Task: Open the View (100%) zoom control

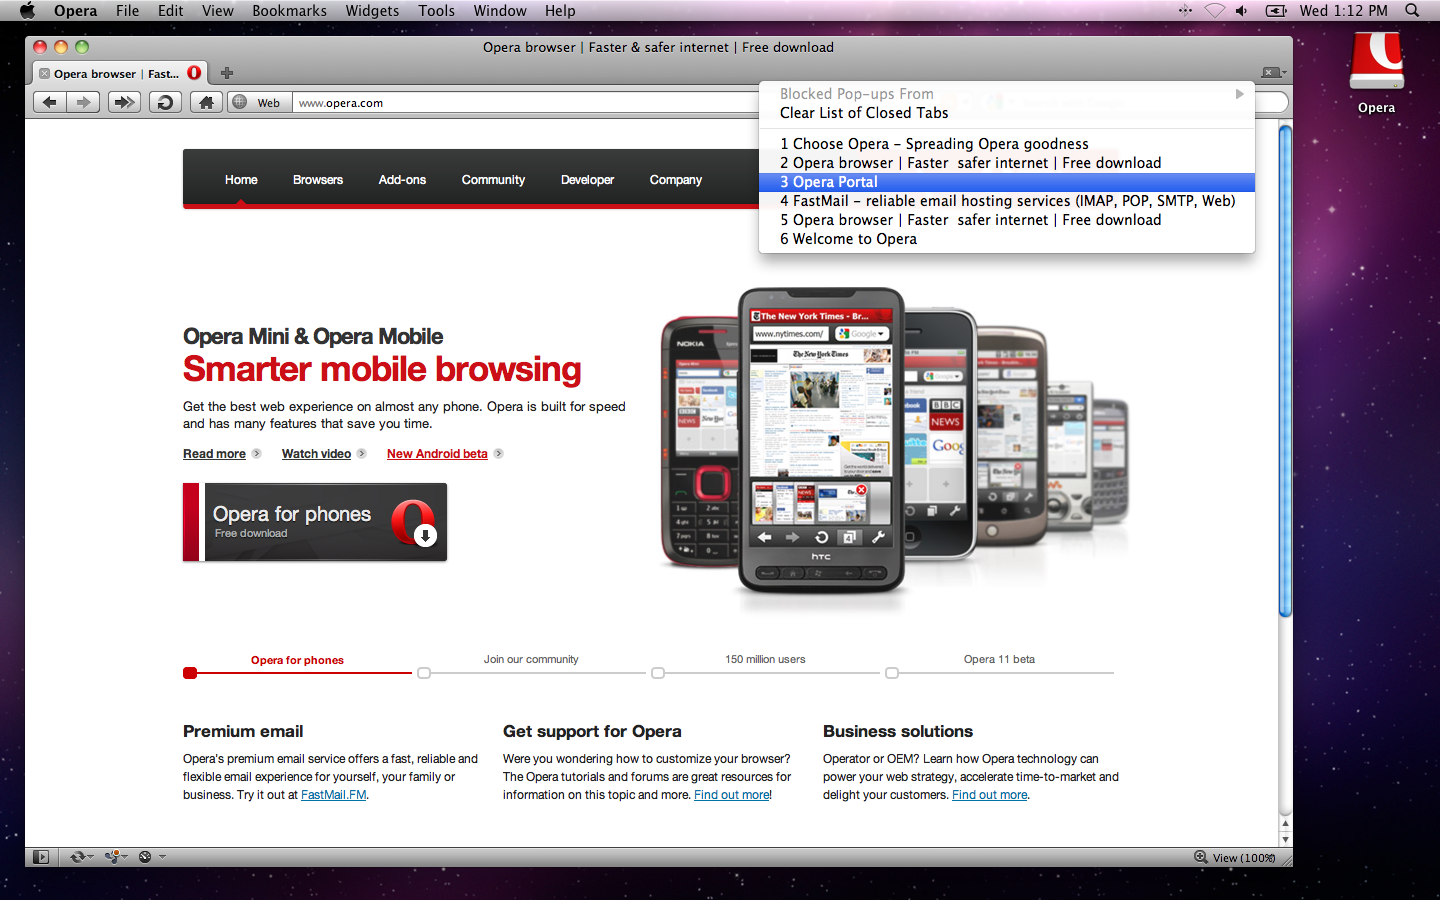Action: coord(1244,858)
